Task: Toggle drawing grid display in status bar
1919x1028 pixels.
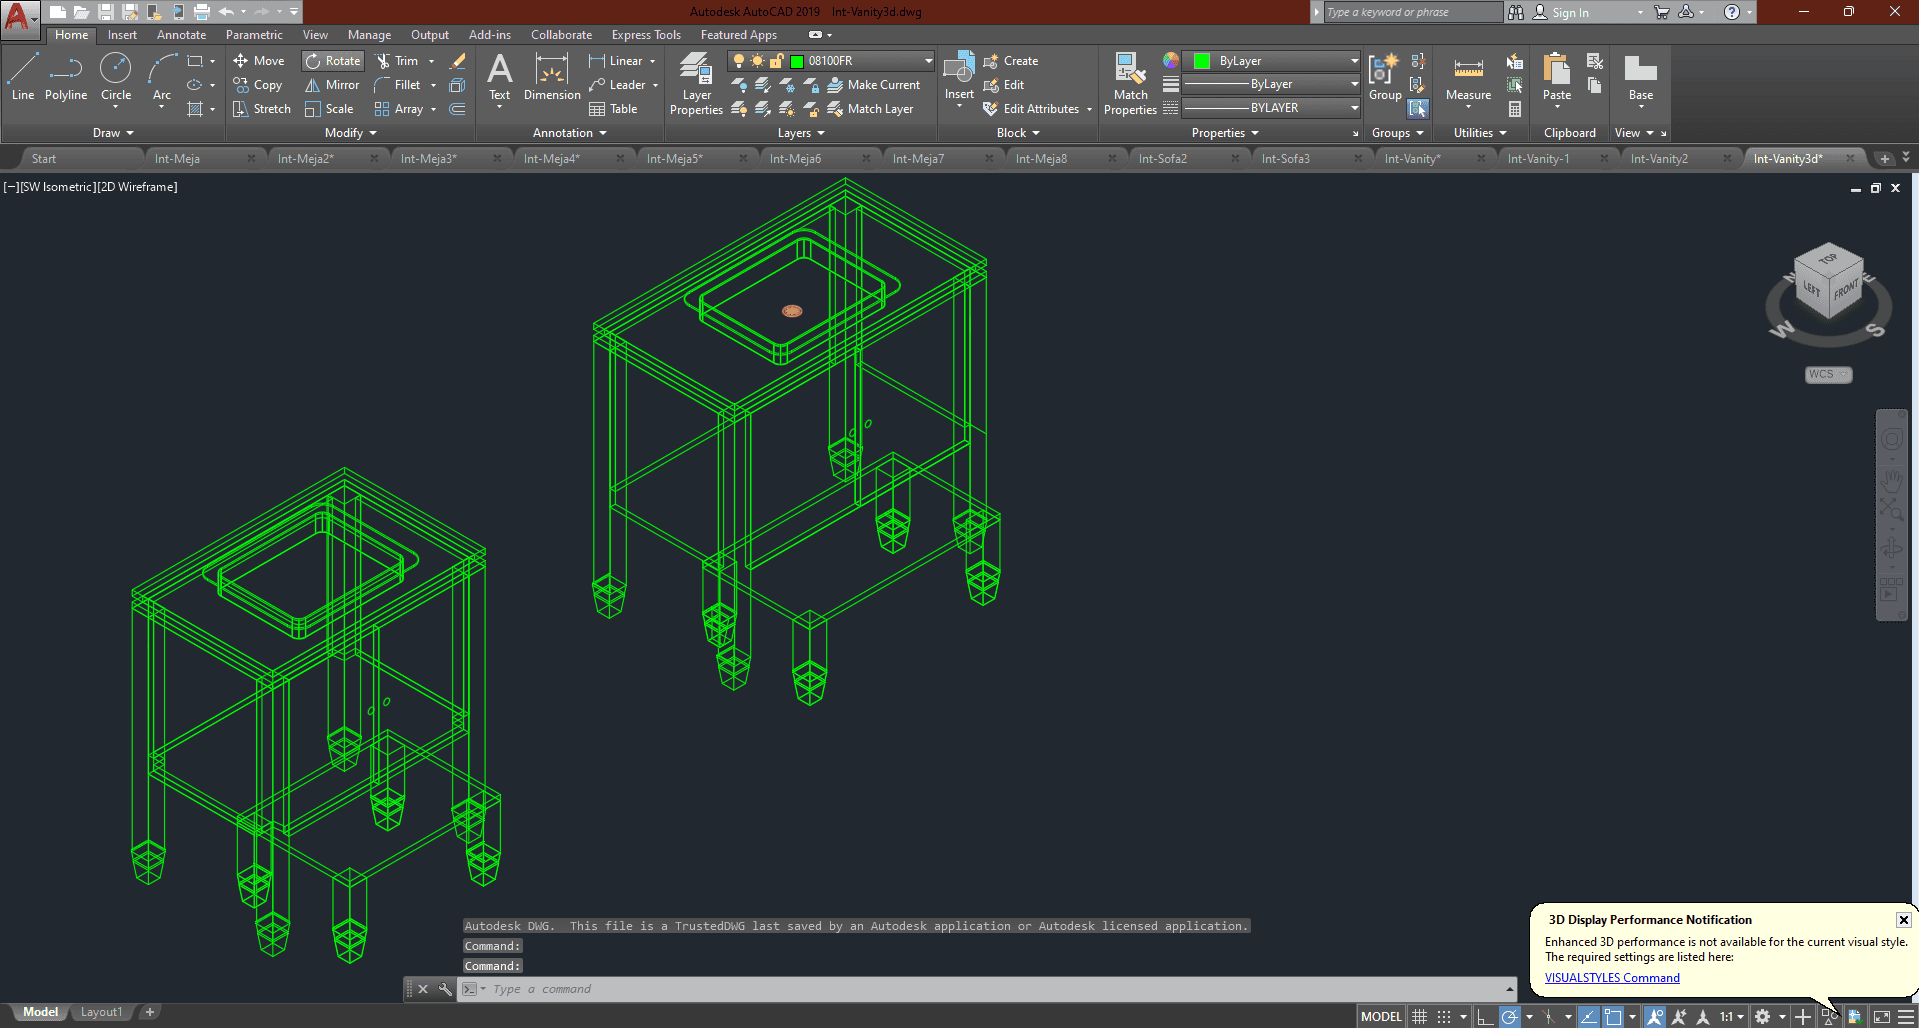Action: click(1419, 1017)
